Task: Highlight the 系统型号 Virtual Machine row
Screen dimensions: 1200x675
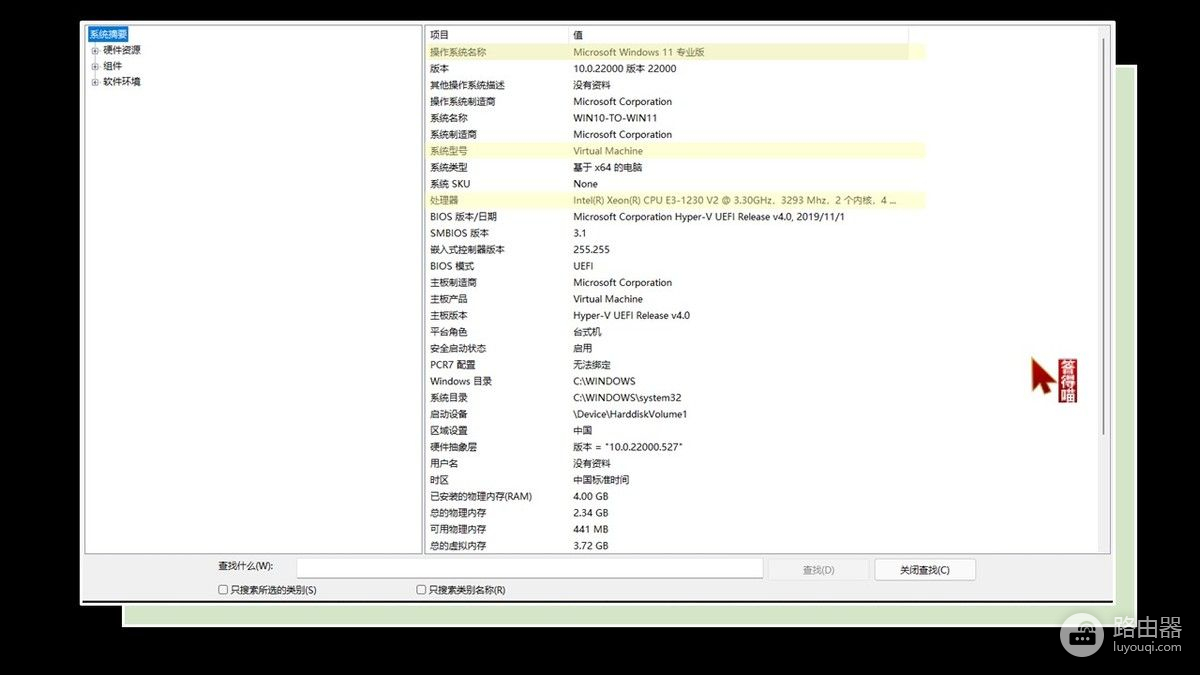Action: [x=608, y=151]
